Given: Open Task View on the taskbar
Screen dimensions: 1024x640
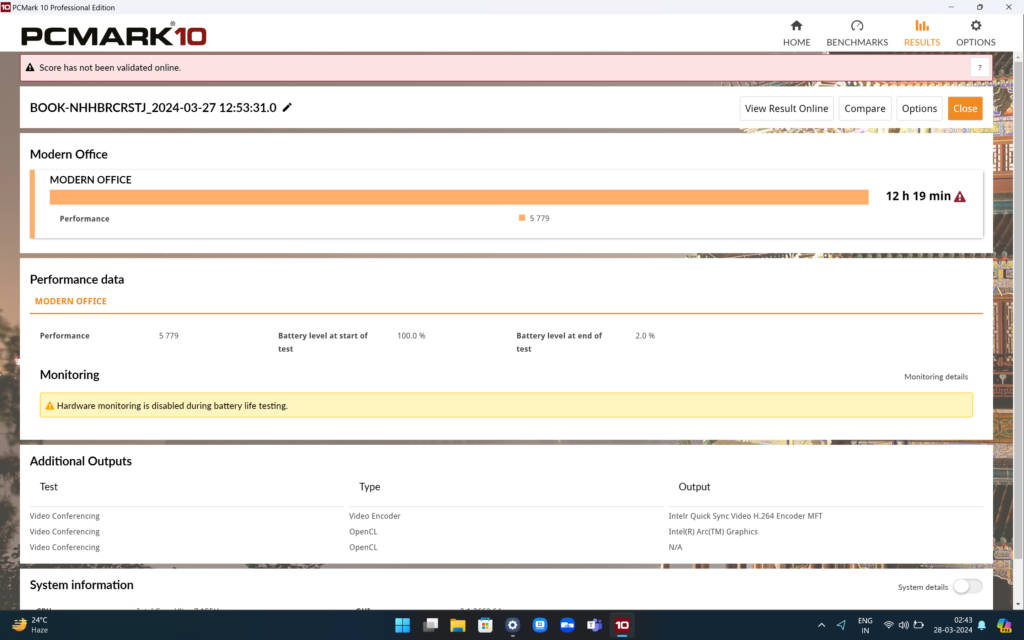Looking at the screenshot, I should (430, 625).
